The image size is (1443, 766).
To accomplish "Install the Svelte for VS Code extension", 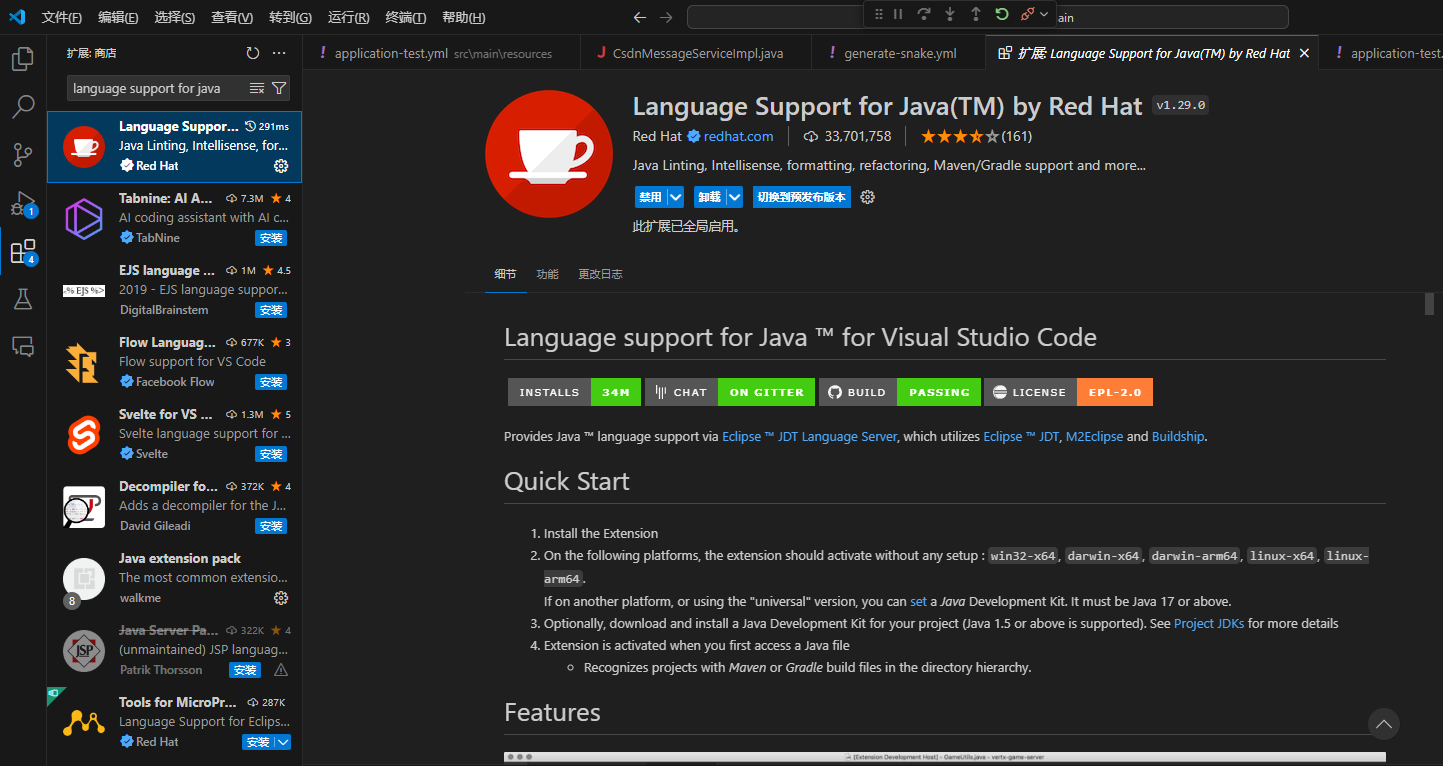I will 271,454.
